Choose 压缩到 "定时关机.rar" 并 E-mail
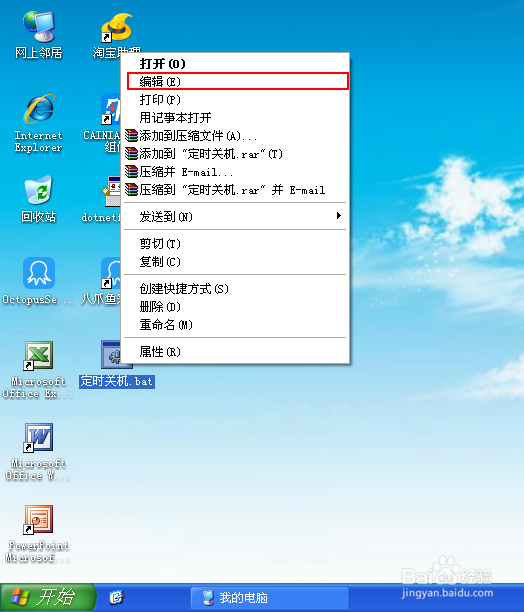The image size is (524, 612). click(235, 190)
